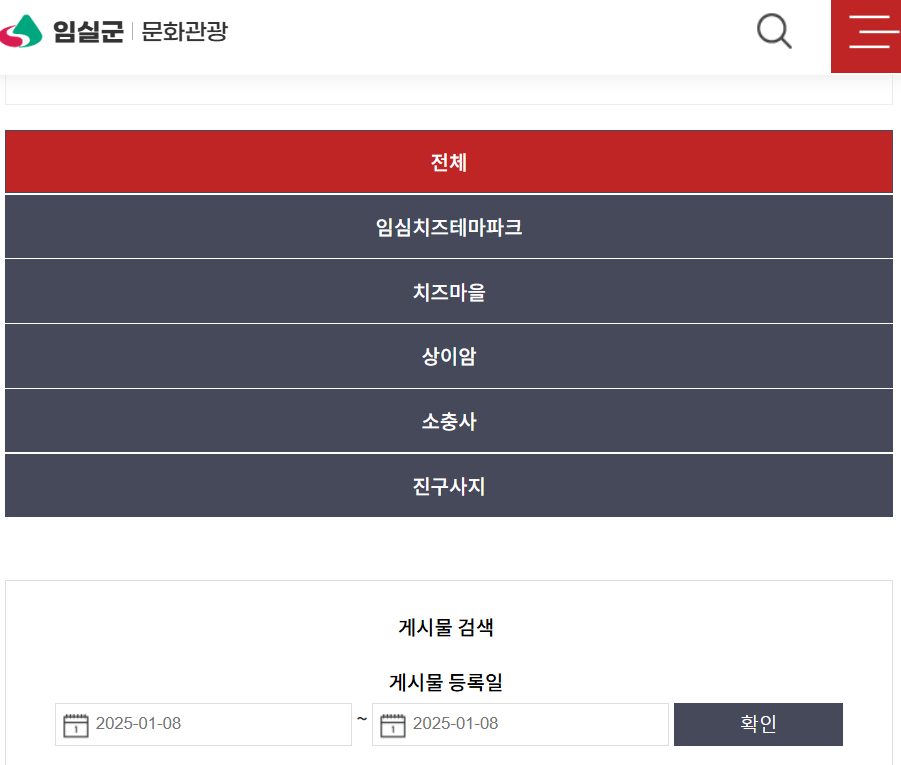The width and height of the screenshot is (901, 765).
Task: Open the site search with the magnifier icon
Action: pos(772,32)
